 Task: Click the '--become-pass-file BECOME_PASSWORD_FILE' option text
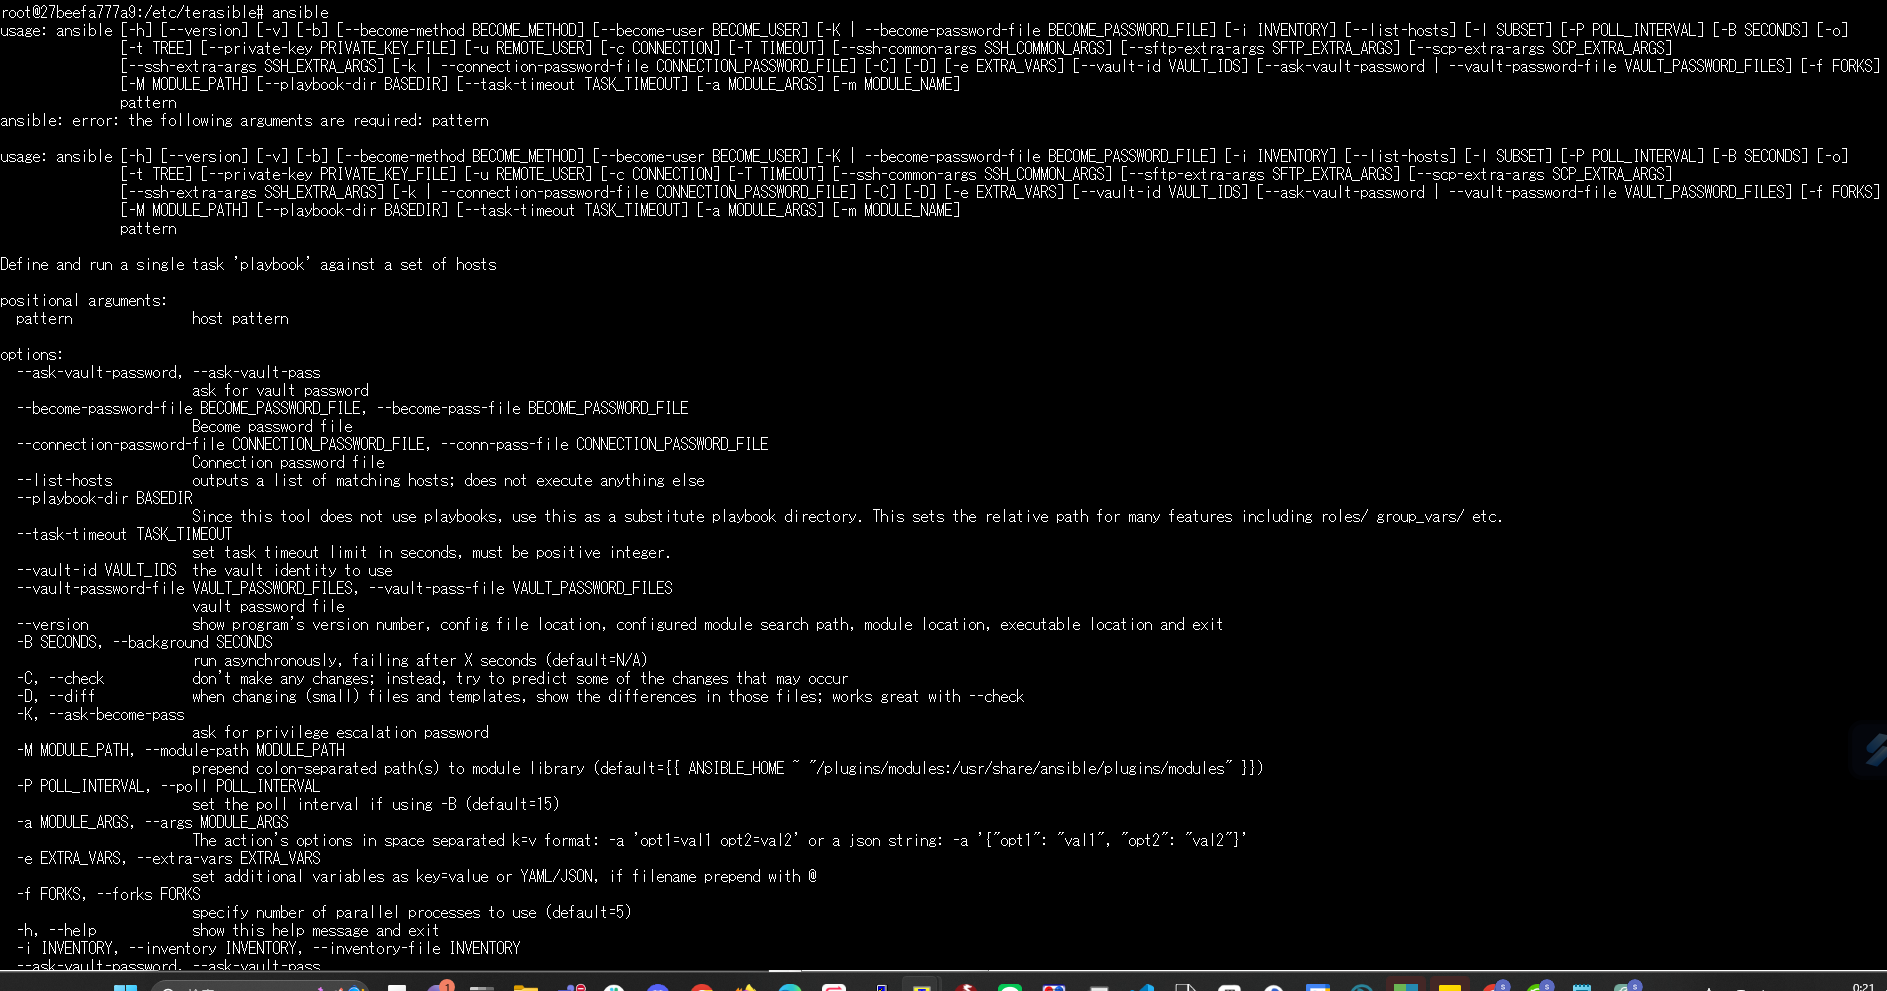tap(532, 408)
